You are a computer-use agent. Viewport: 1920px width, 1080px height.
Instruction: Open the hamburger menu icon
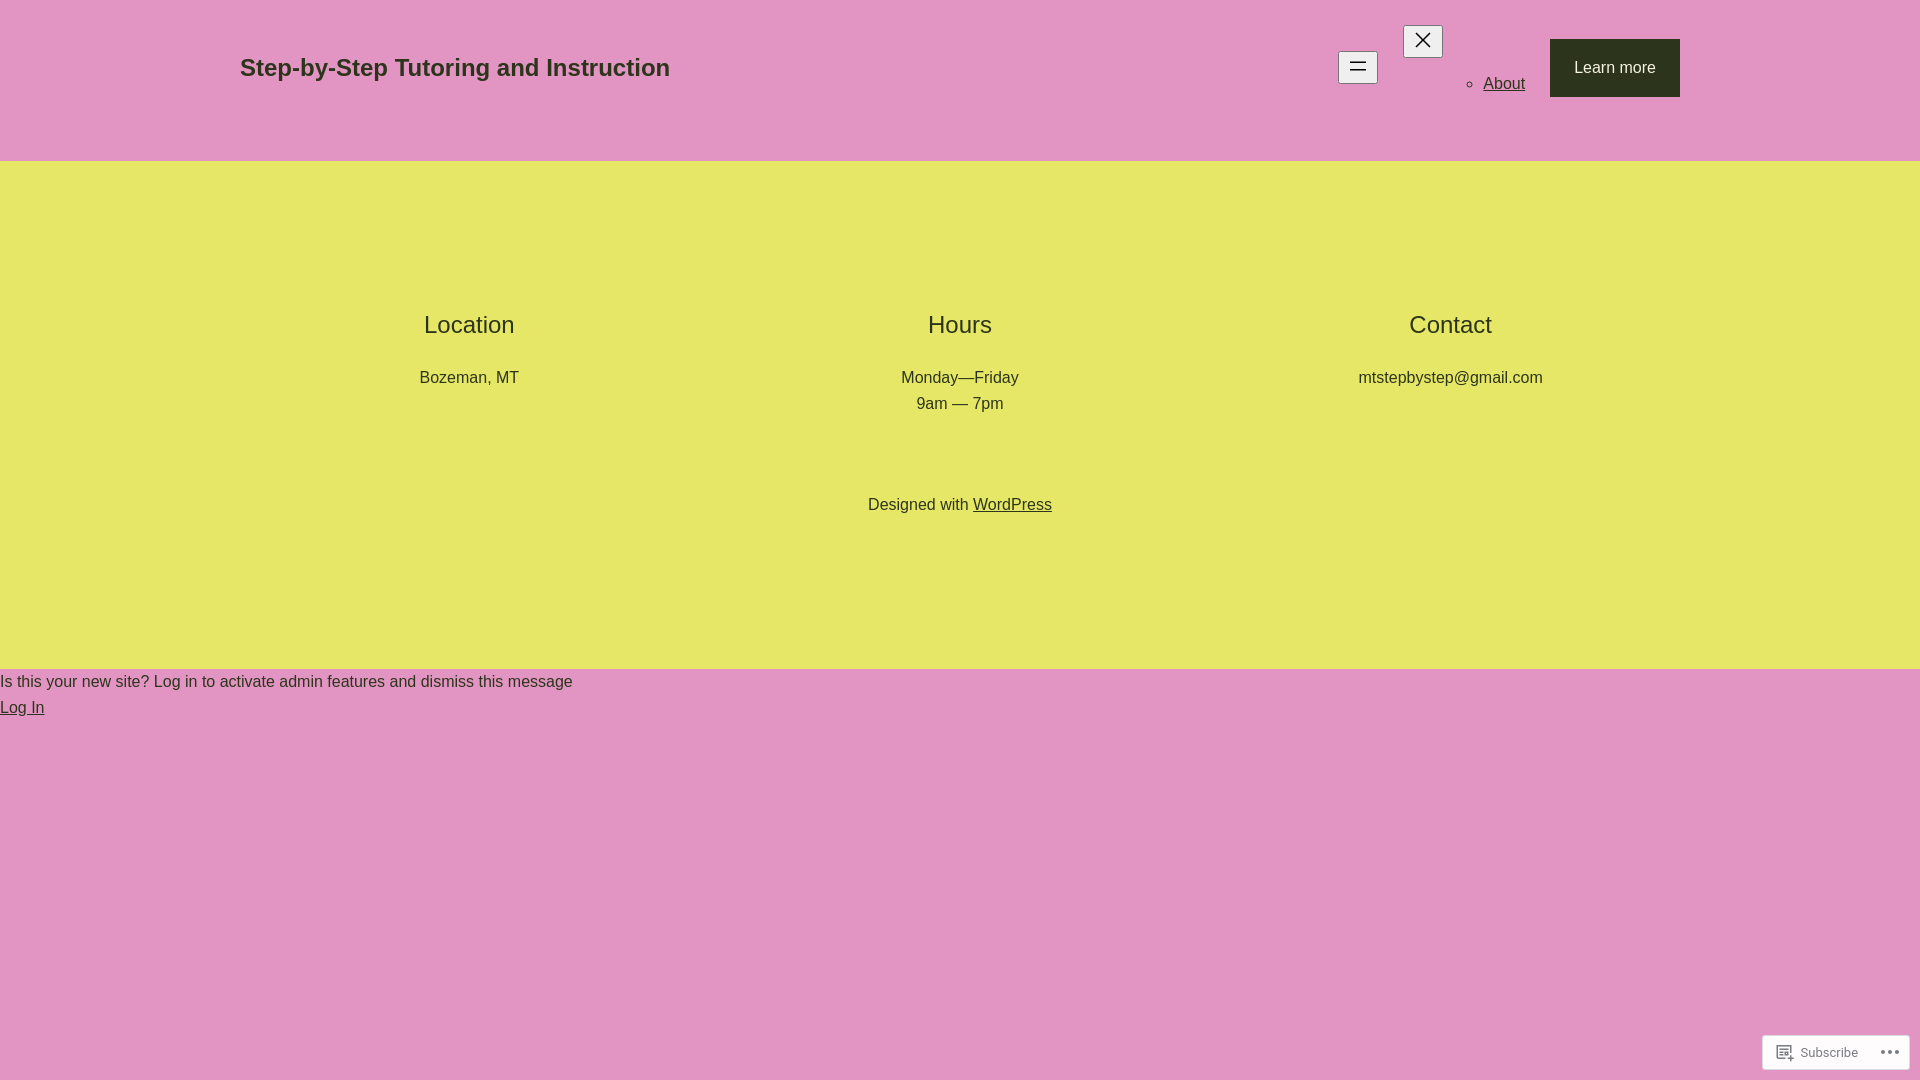(1357, 67)
